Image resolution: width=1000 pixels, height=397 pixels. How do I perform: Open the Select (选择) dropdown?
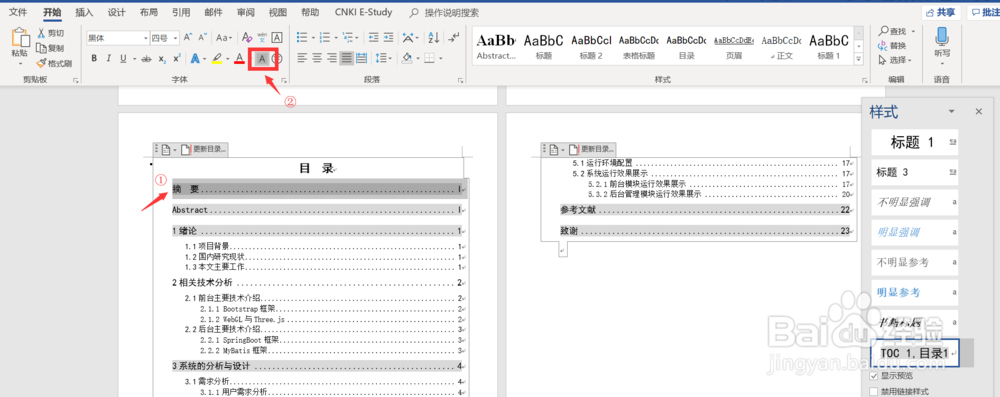click(895, 60)
